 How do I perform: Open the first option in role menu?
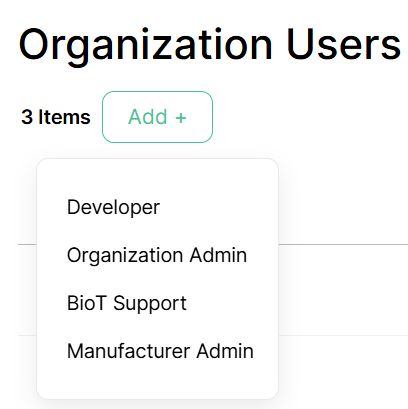point(113,207)
